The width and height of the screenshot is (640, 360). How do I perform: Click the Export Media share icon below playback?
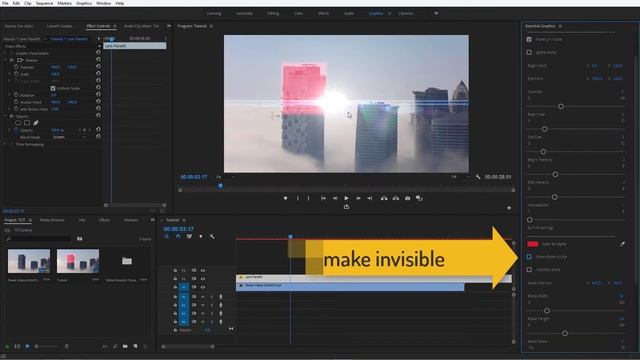click(346, 207)
